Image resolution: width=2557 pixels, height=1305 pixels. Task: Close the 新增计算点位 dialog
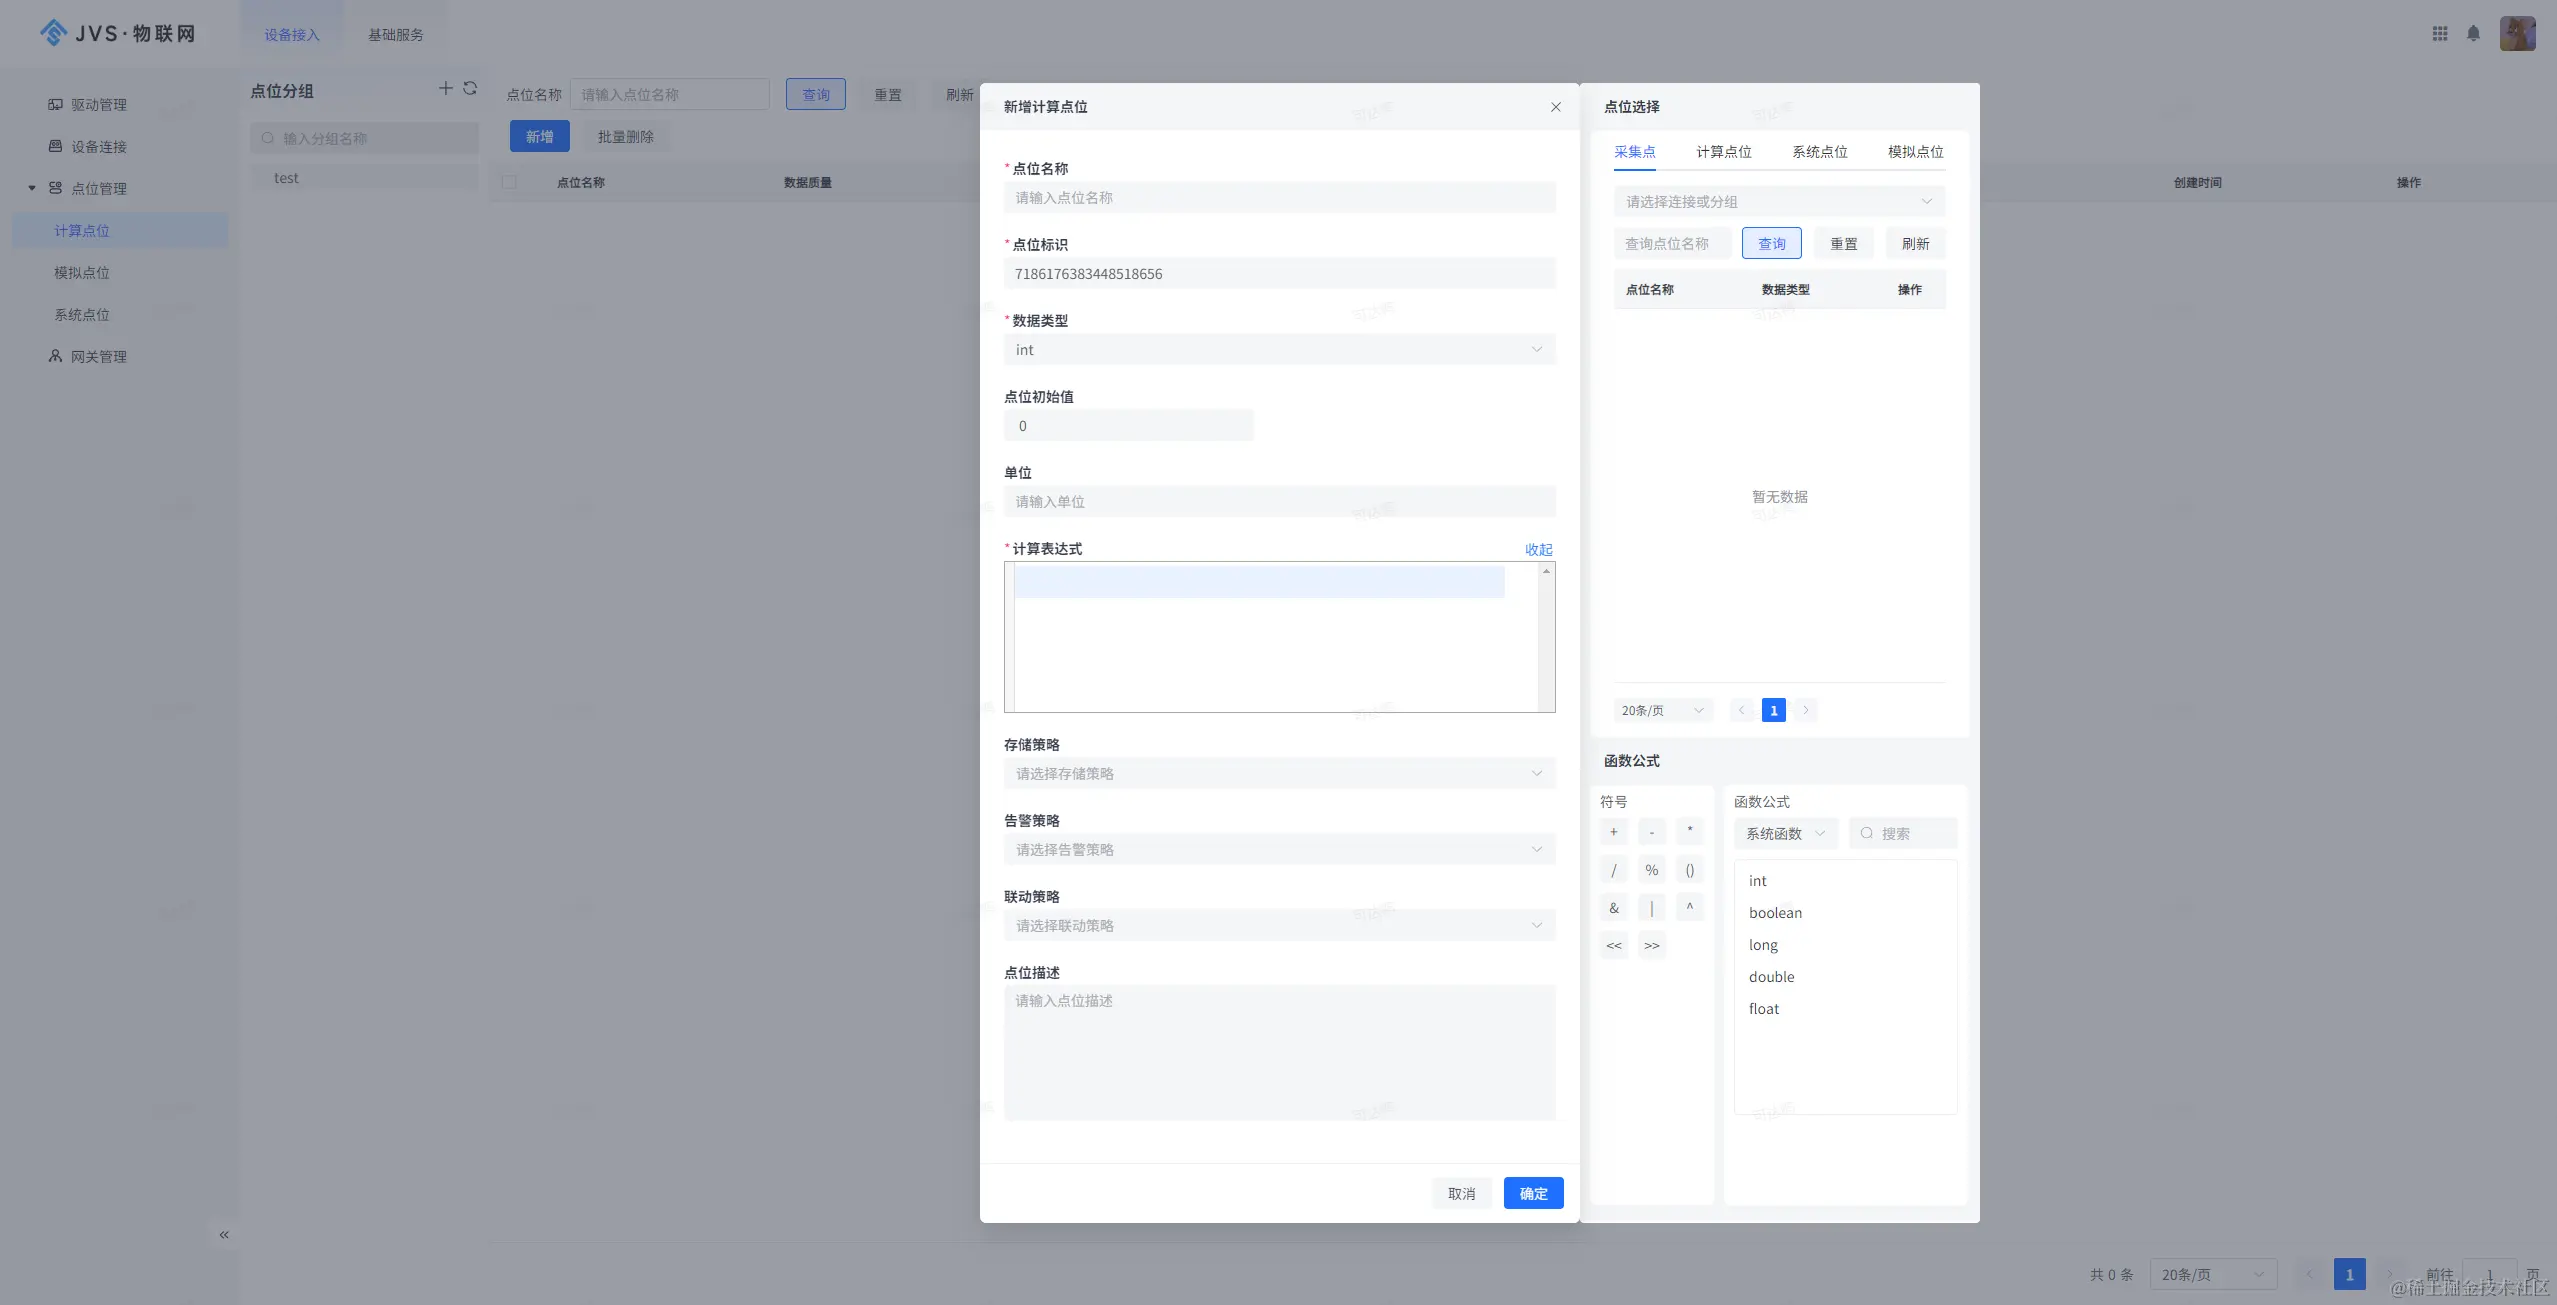click(1555, 107)
